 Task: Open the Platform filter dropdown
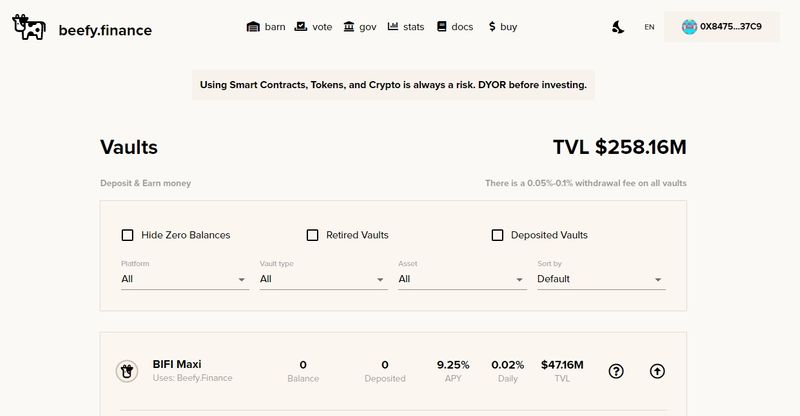(x=184, y=279)
